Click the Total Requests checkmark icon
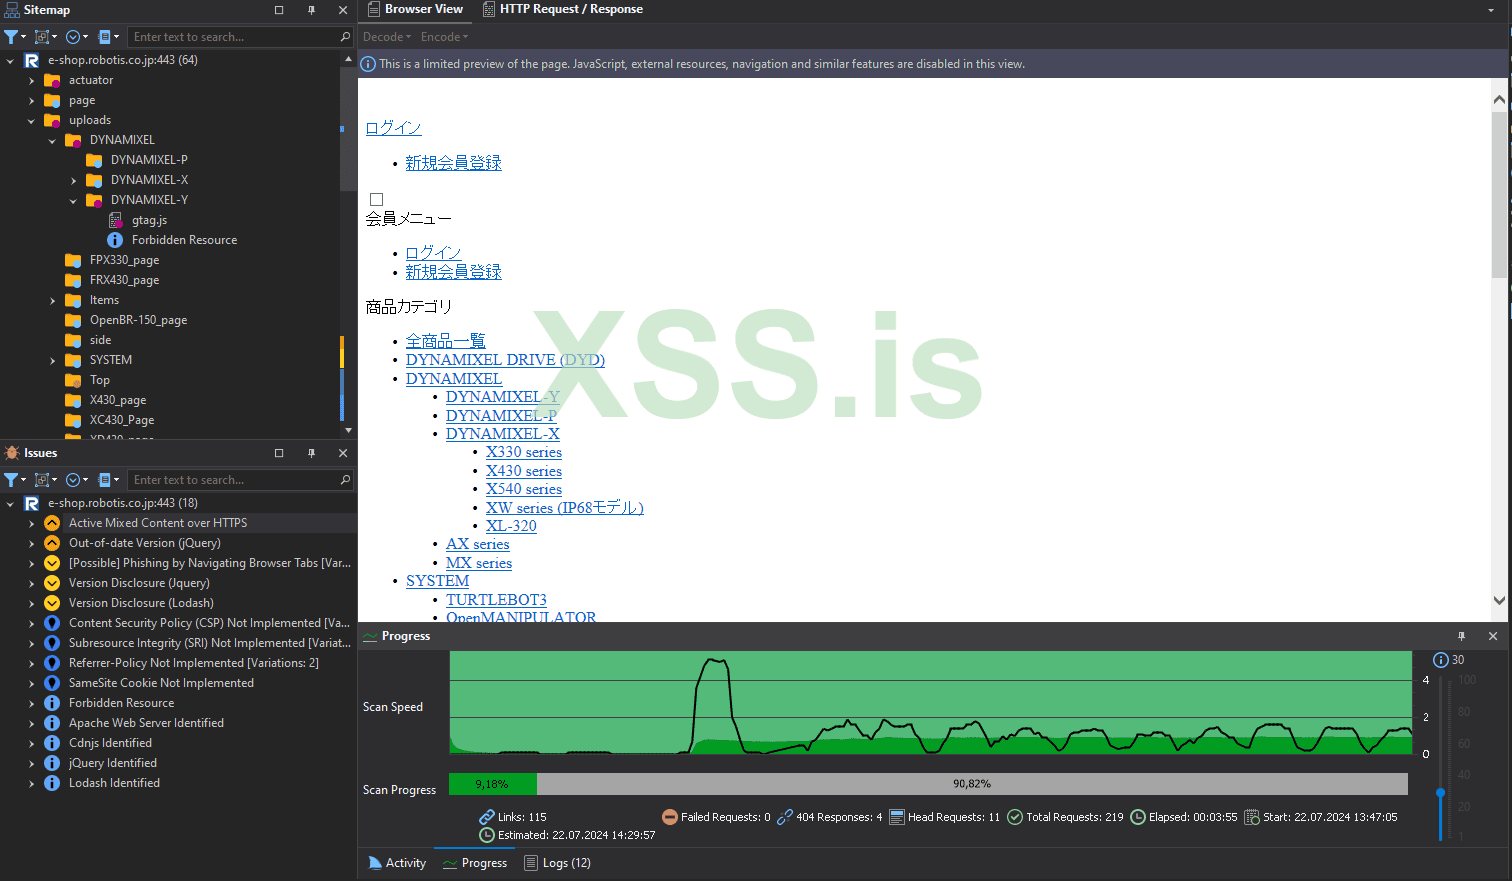 click(1015, 817)
